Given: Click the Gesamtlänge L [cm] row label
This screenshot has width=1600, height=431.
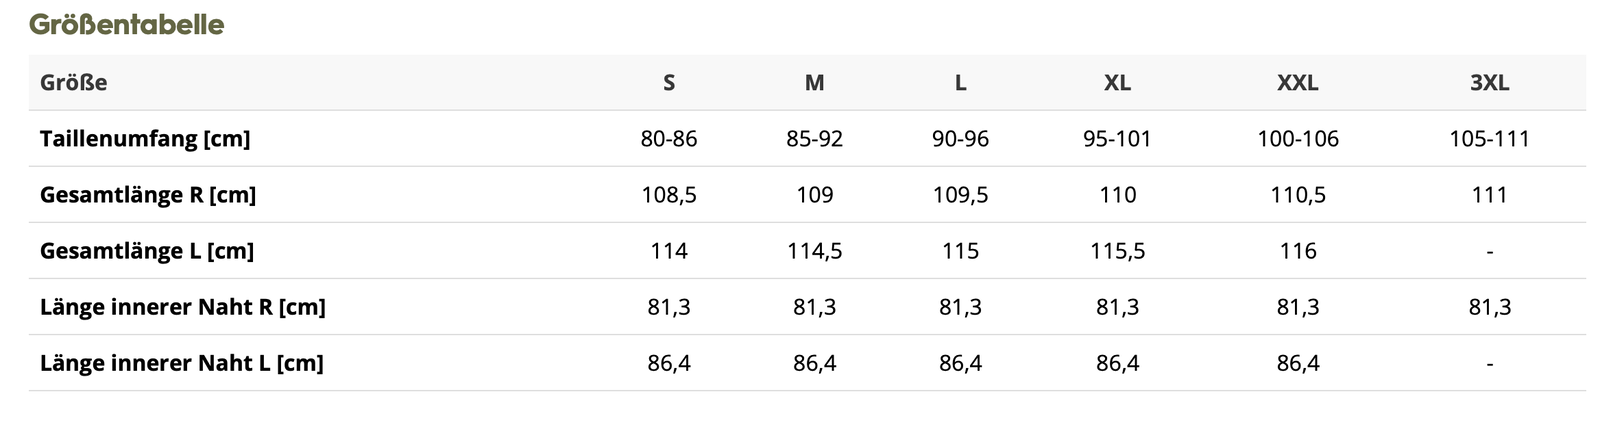Looking at the screenshot, I should (x=147, y=250).
